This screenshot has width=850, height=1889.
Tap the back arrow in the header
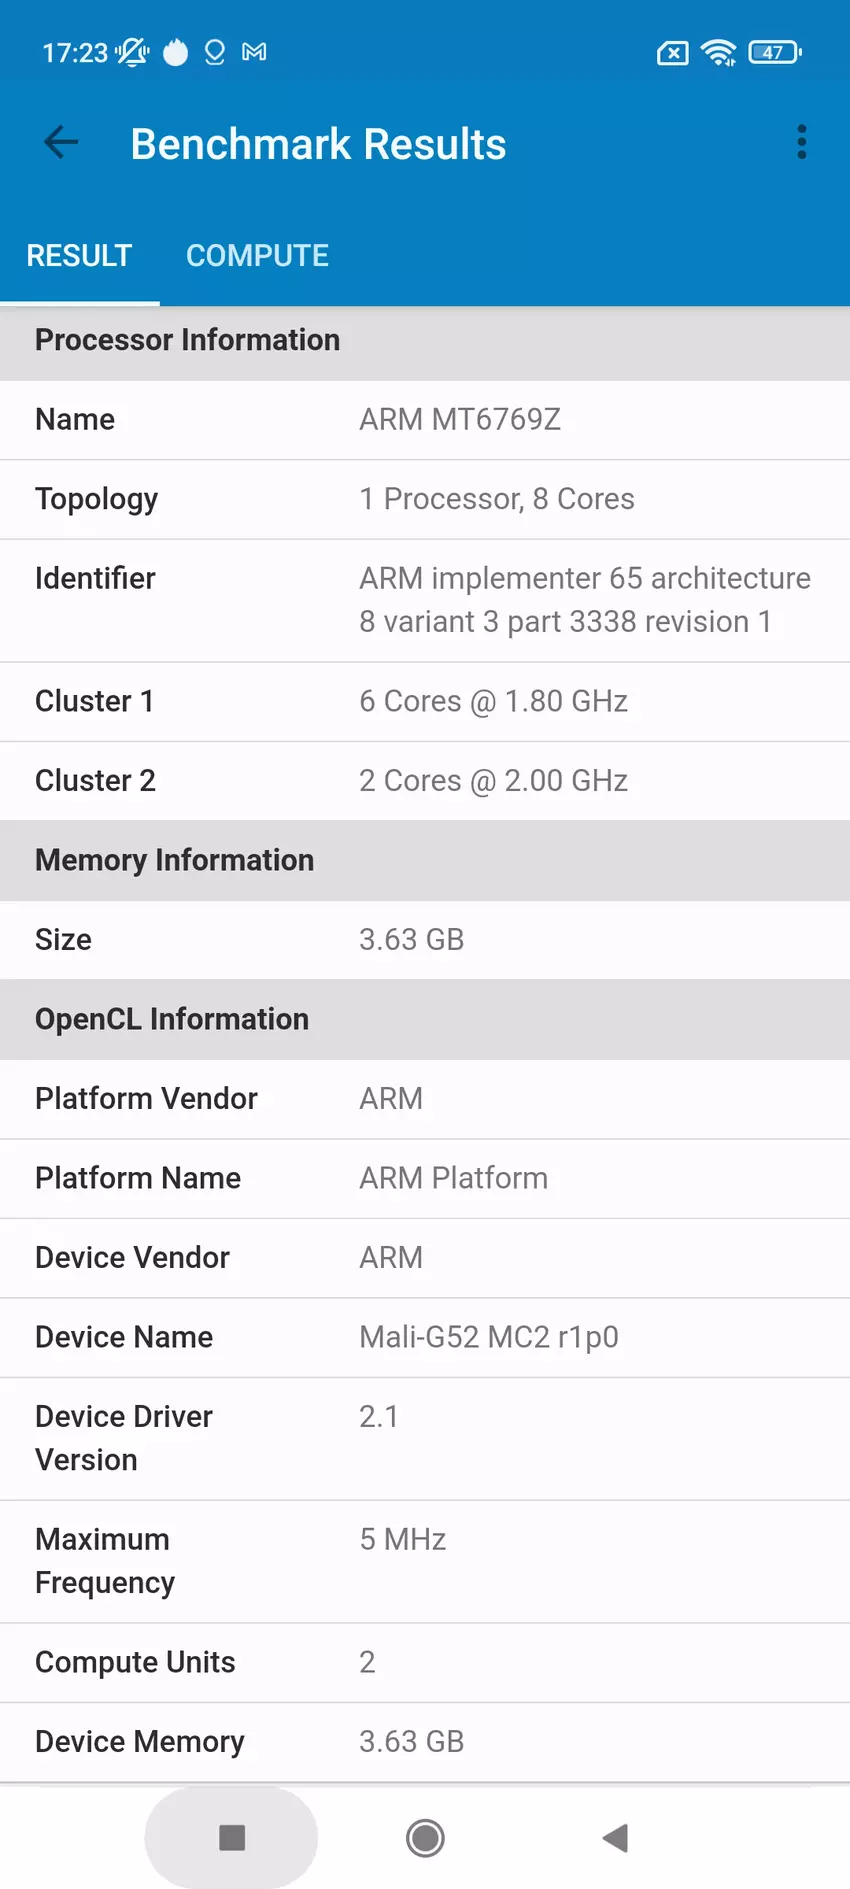[x=61, y=143]
